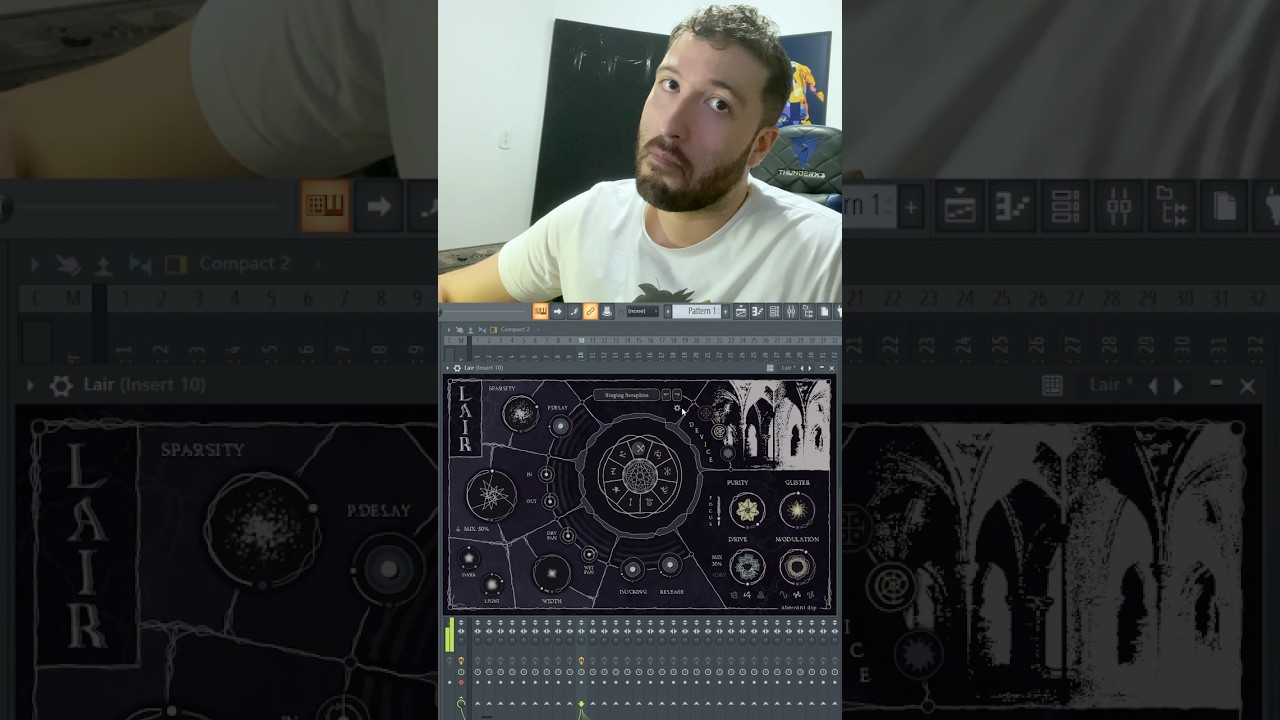Select the bottom Device symbol circle
The width and height of the screenshot is (1280, 720).
(727, 452)
